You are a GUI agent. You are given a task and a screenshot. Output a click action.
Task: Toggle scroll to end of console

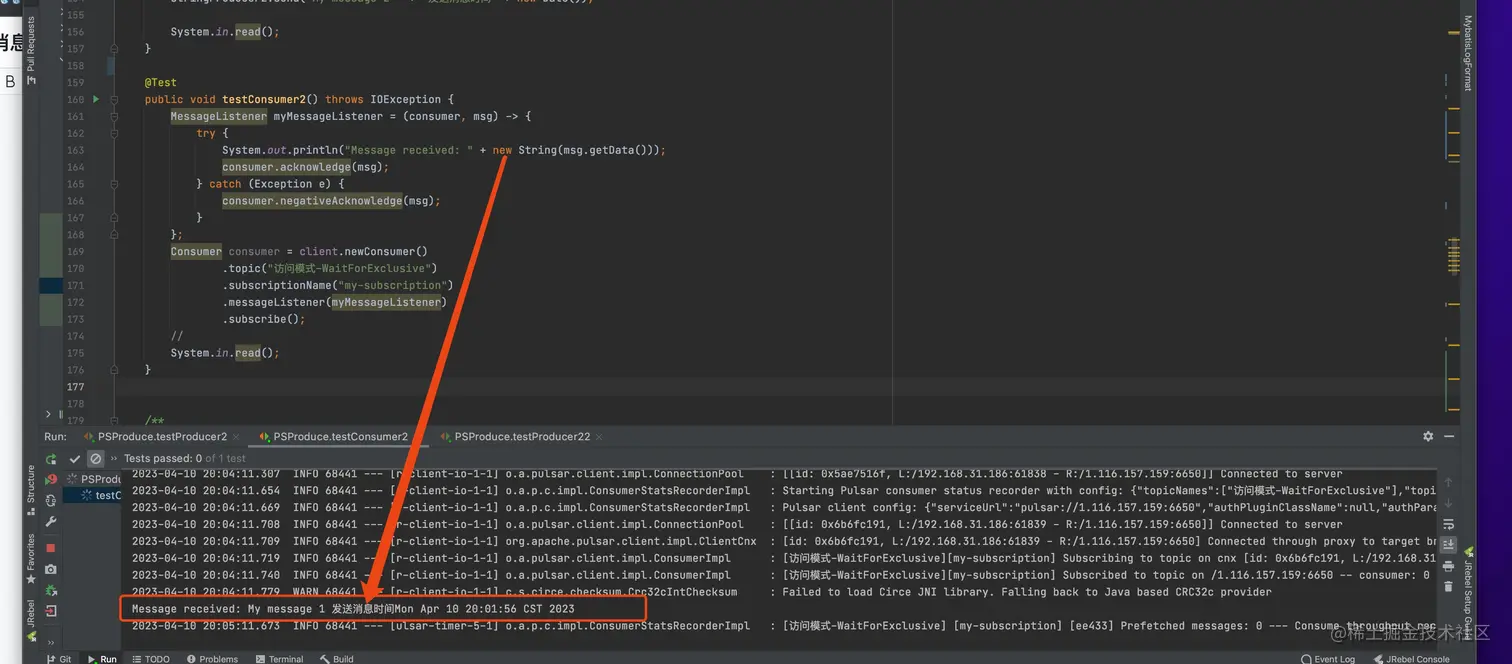(1449, 545)
